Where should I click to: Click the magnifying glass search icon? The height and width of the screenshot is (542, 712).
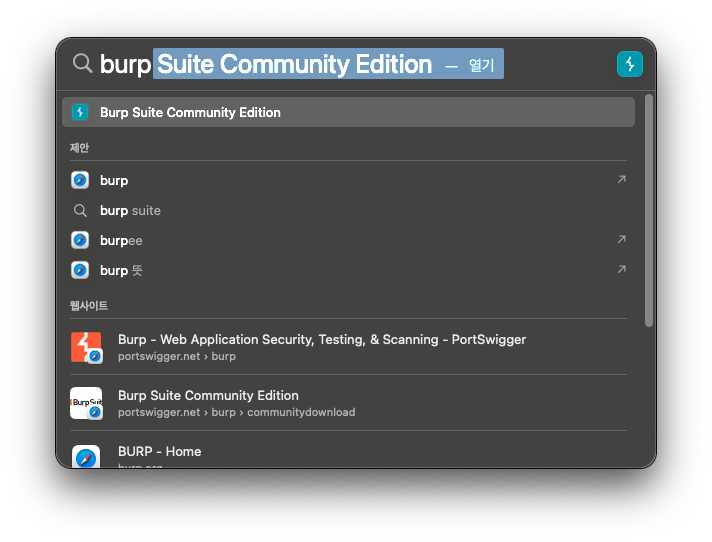tap(82, 64)
